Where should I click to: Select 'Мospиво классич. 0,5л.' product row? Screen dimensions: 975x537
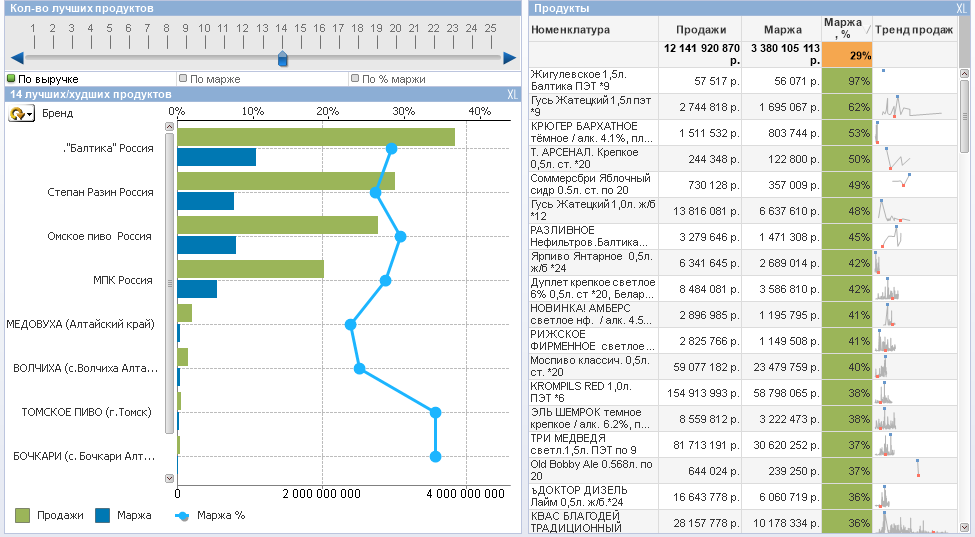[x=593, y=367]
